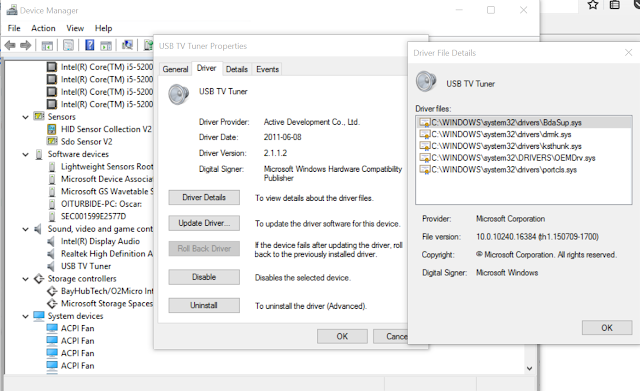640x391 pixels.
Task: Click OK in USB TV Tuner Properties
Action: click(342, 336)
